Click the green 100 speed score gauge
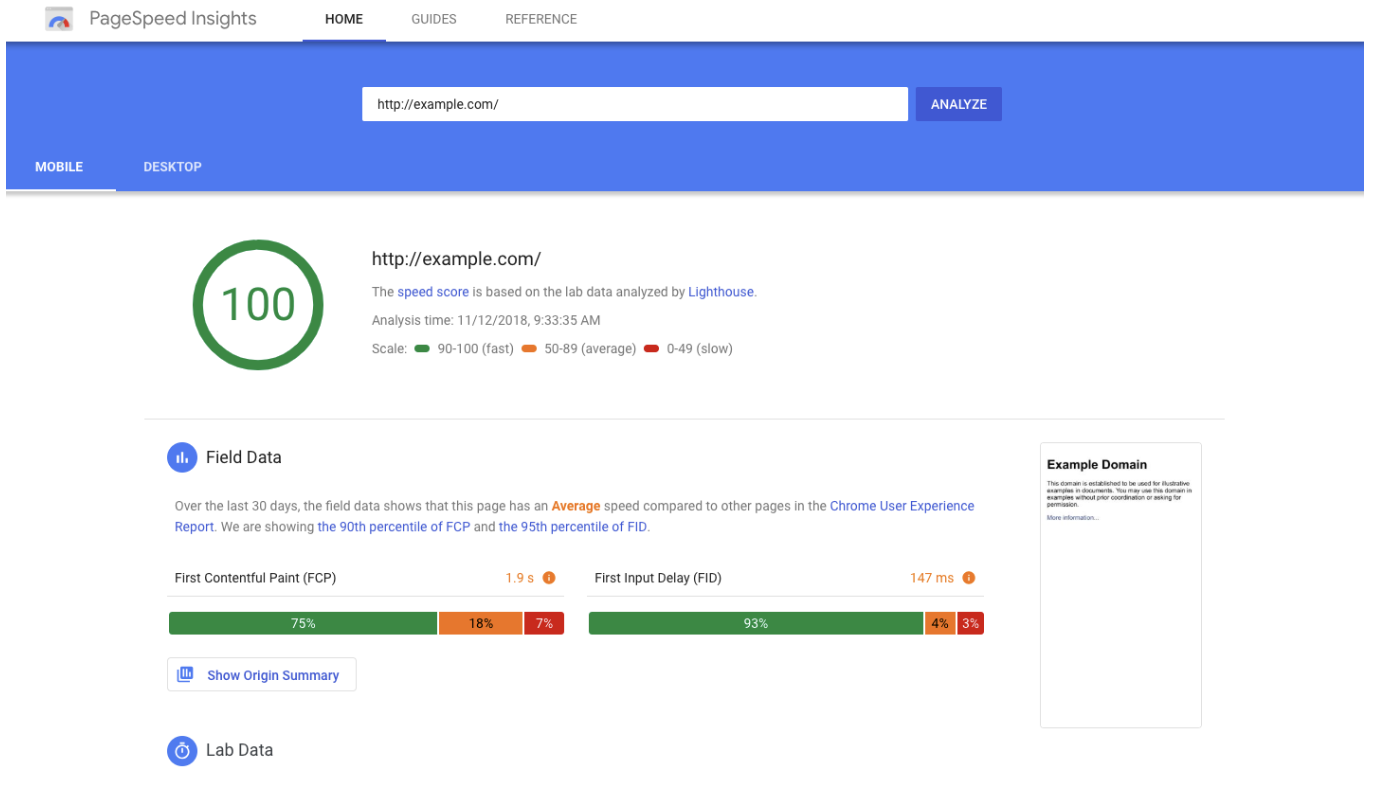Viewport: 1376px width, 792px height. [257, 304]
